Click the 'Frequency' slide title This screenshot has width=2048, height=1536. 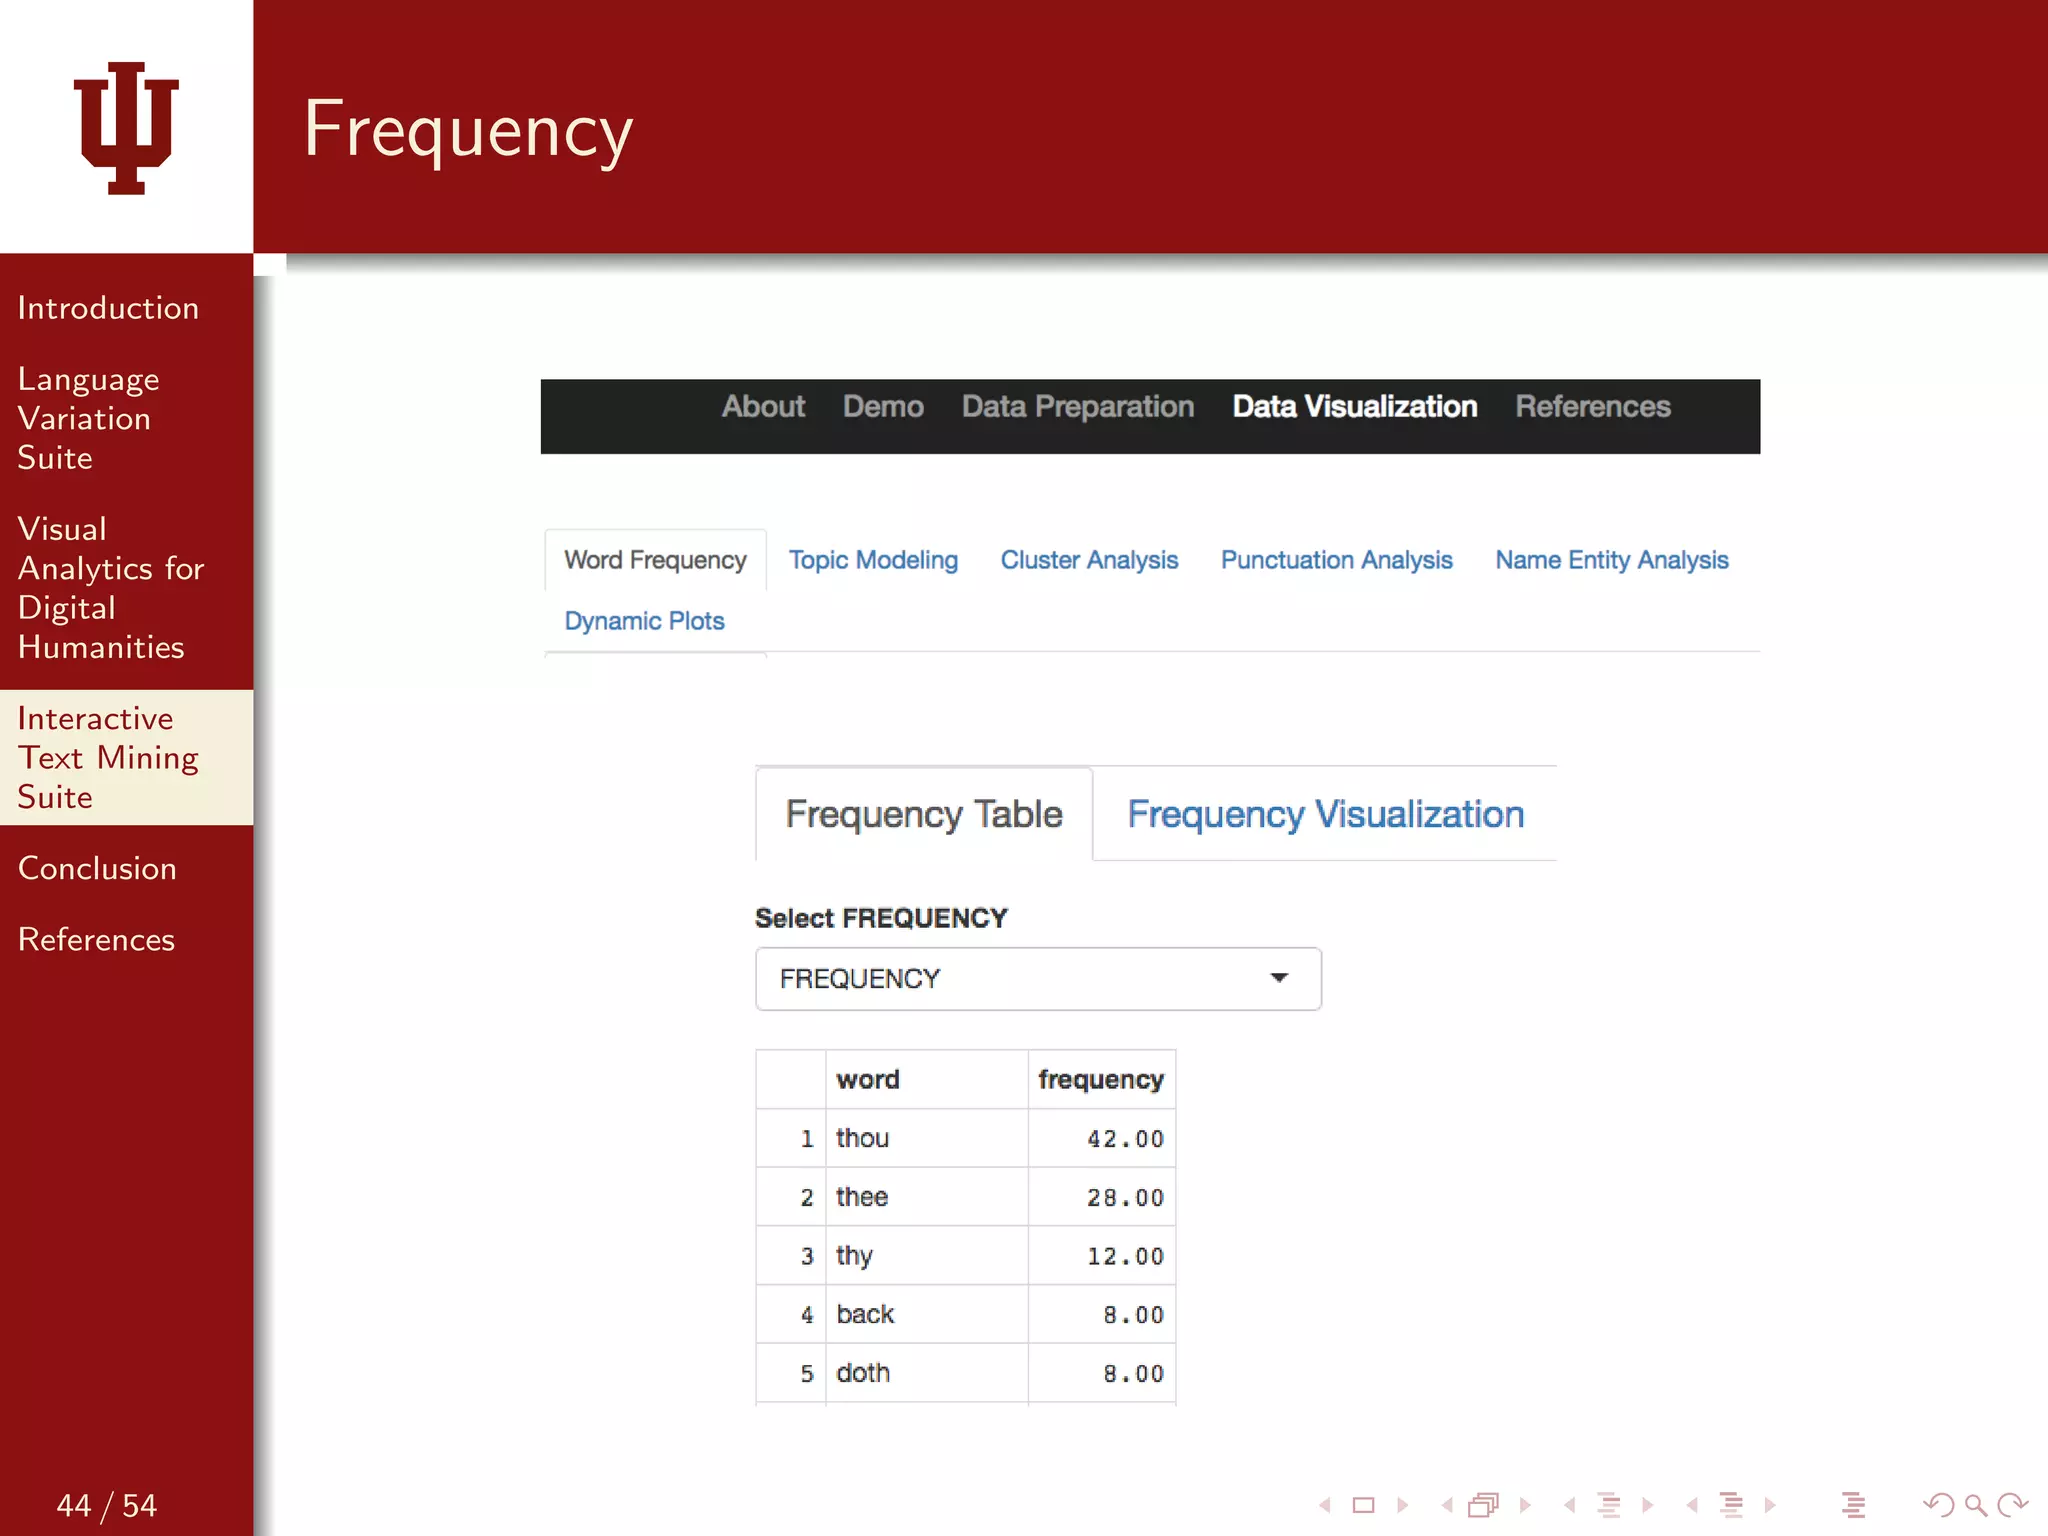[x=468, y=131]
